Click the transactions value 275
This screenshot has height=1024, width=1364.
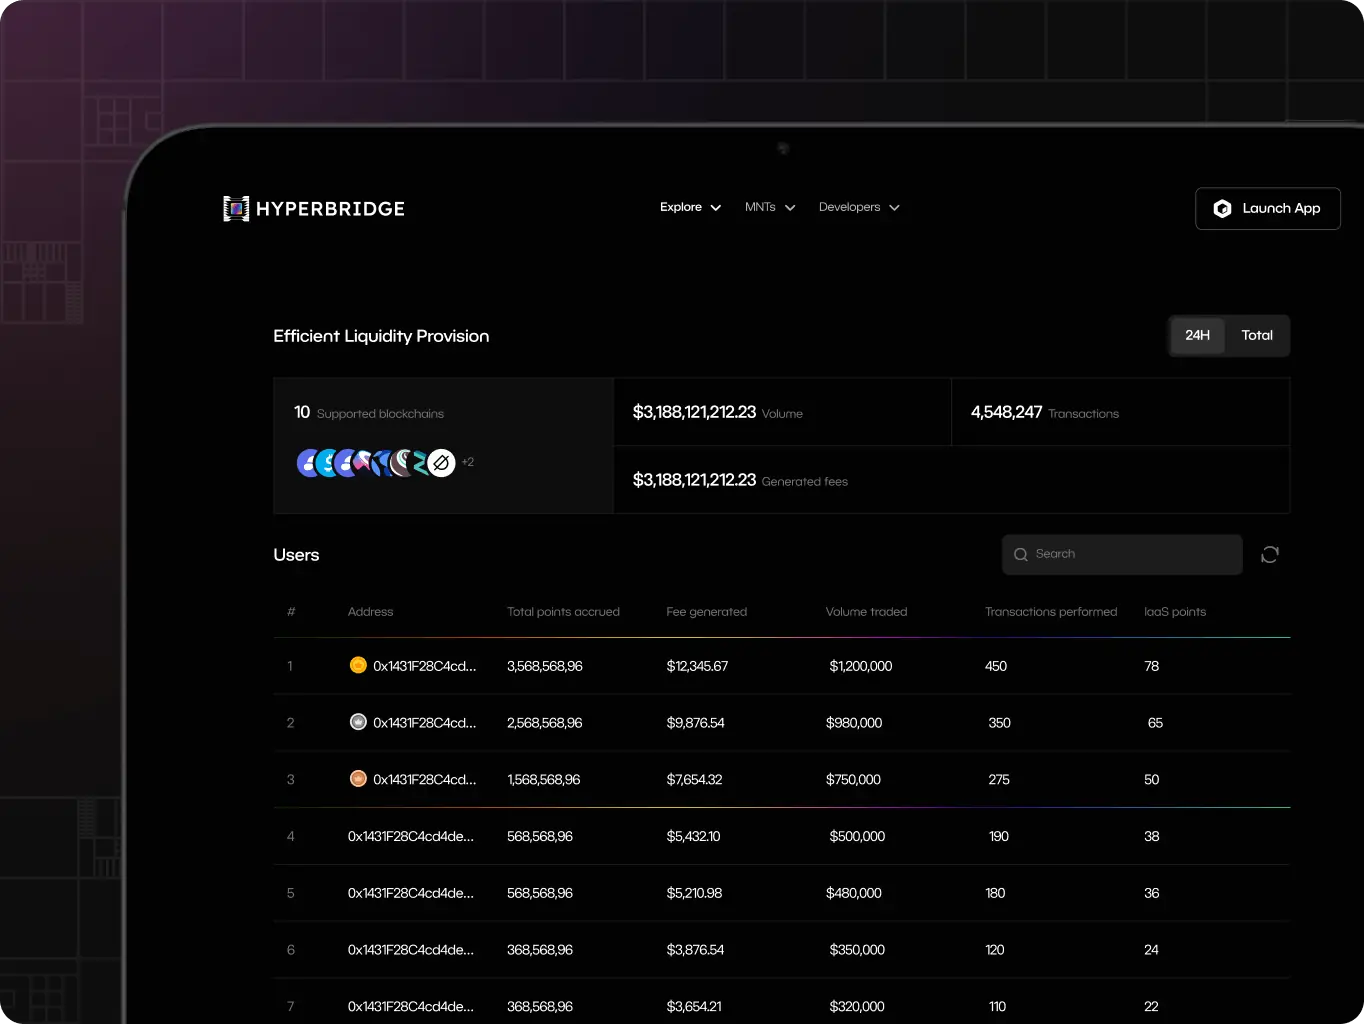(x=999, y=779)
